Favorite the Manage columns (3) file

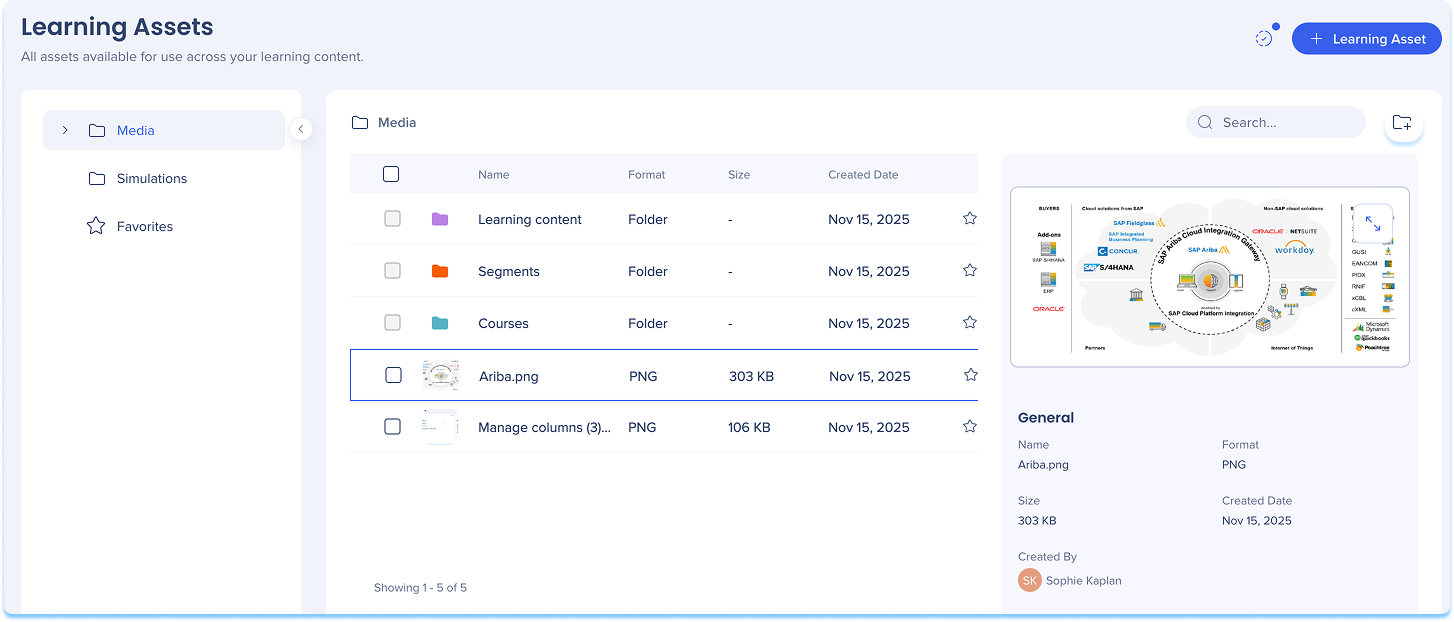[969, 426]
